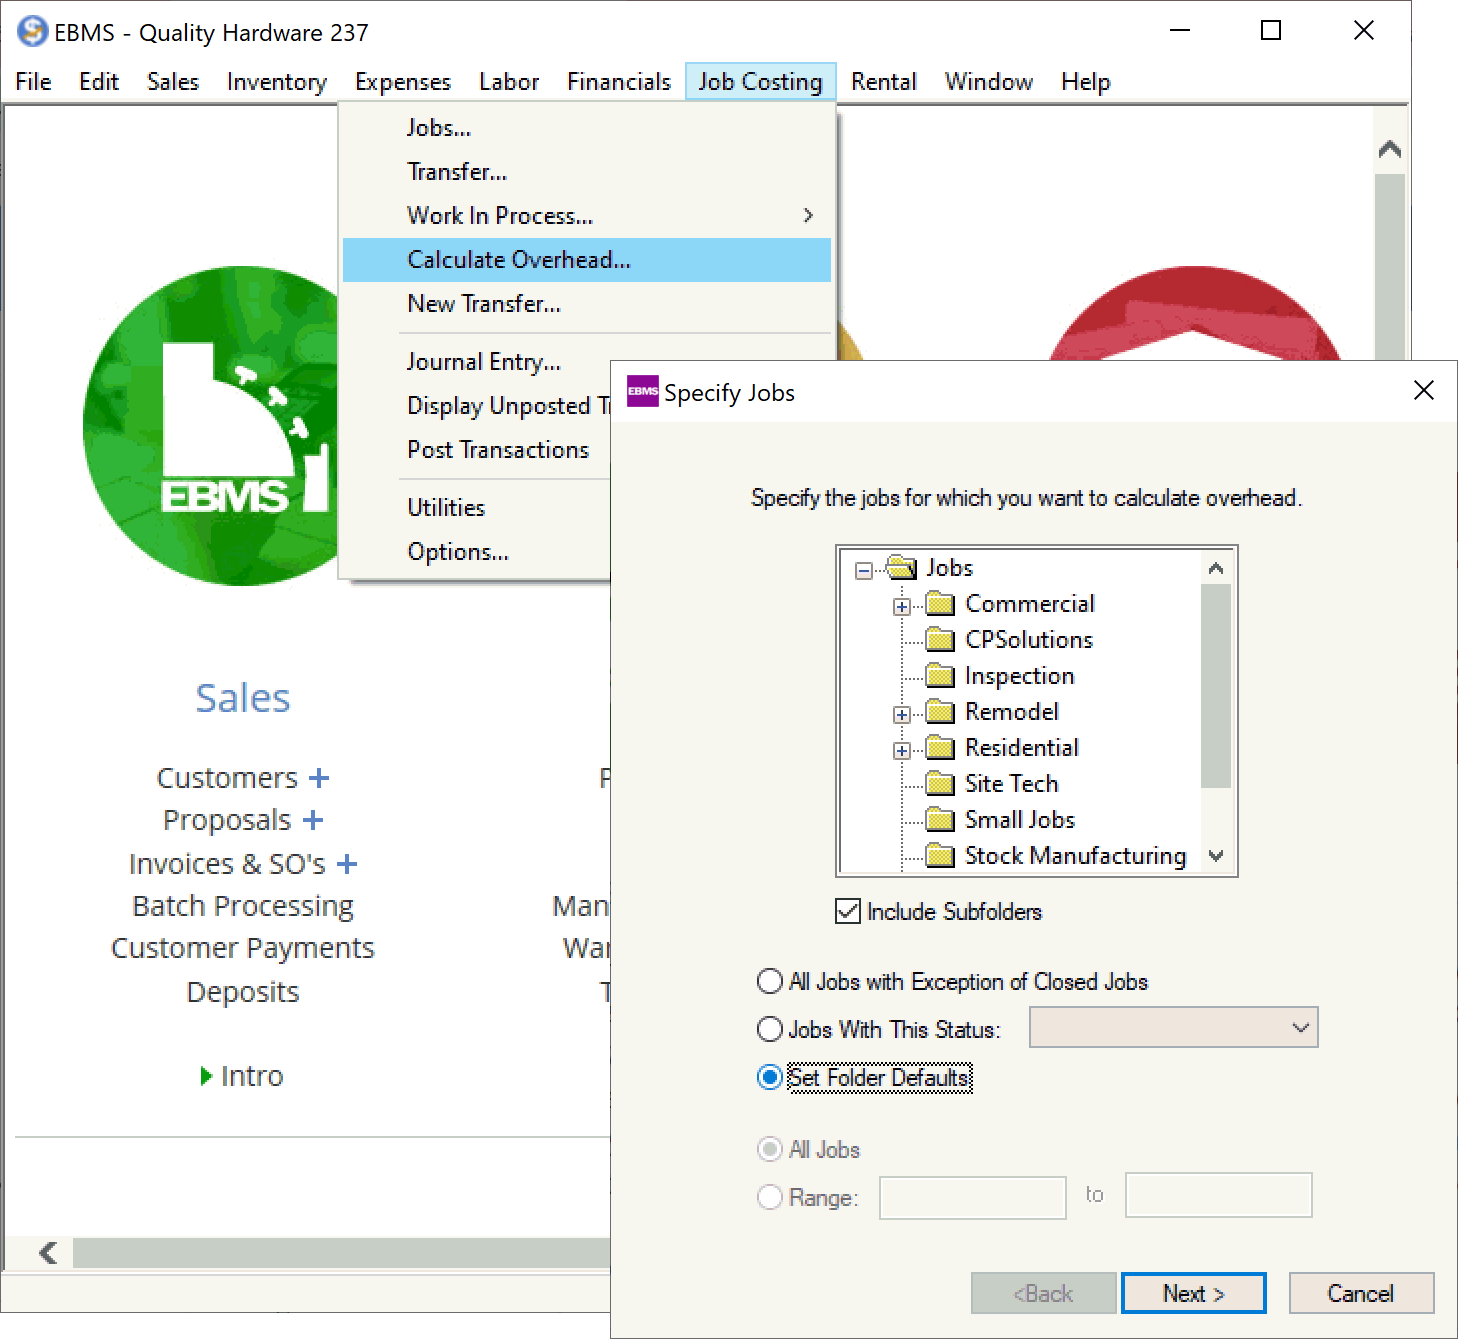Viewport: 1458px width, 1339px height.
Task: Select All Jobs with Exception of Closed Jobs
Action: (x=769, y=982)
